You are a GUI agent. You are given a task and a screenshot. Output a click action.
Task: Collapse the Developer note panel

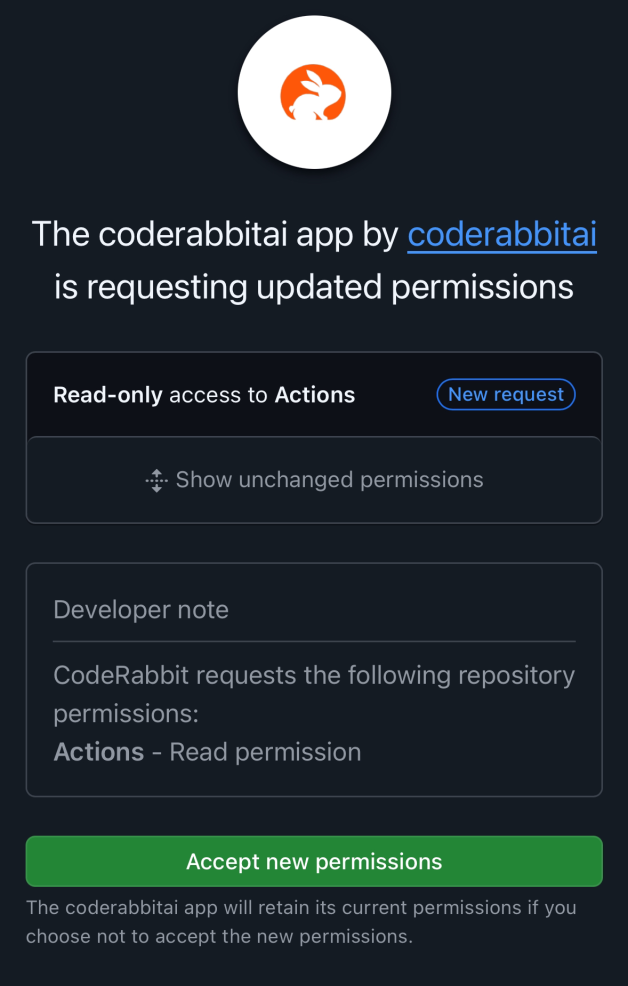click(x=140, y=609)
